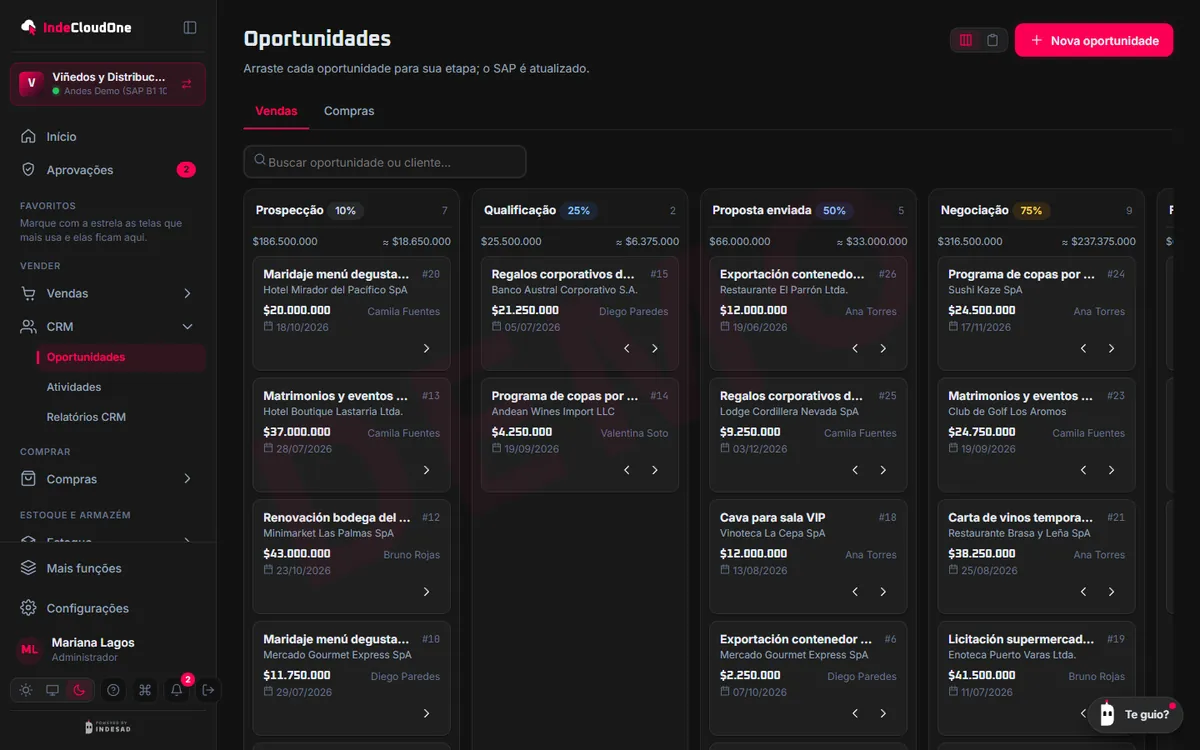Switch to list view clipboard icon
This screenshot has height=750, width=1200.
tap(992, 40)
